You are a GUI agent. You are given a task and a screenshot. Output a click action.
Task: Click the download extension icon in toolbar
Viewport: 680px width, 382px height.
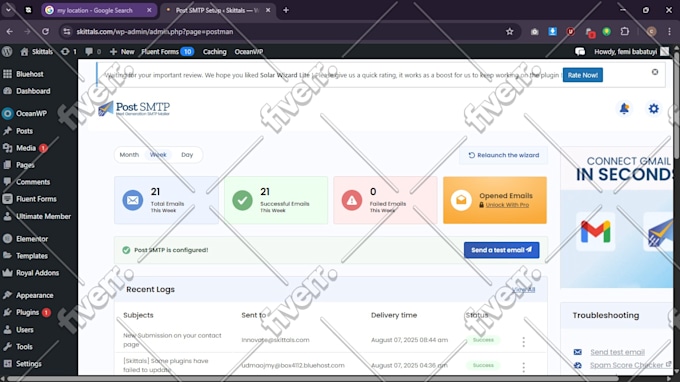(552, 31)
